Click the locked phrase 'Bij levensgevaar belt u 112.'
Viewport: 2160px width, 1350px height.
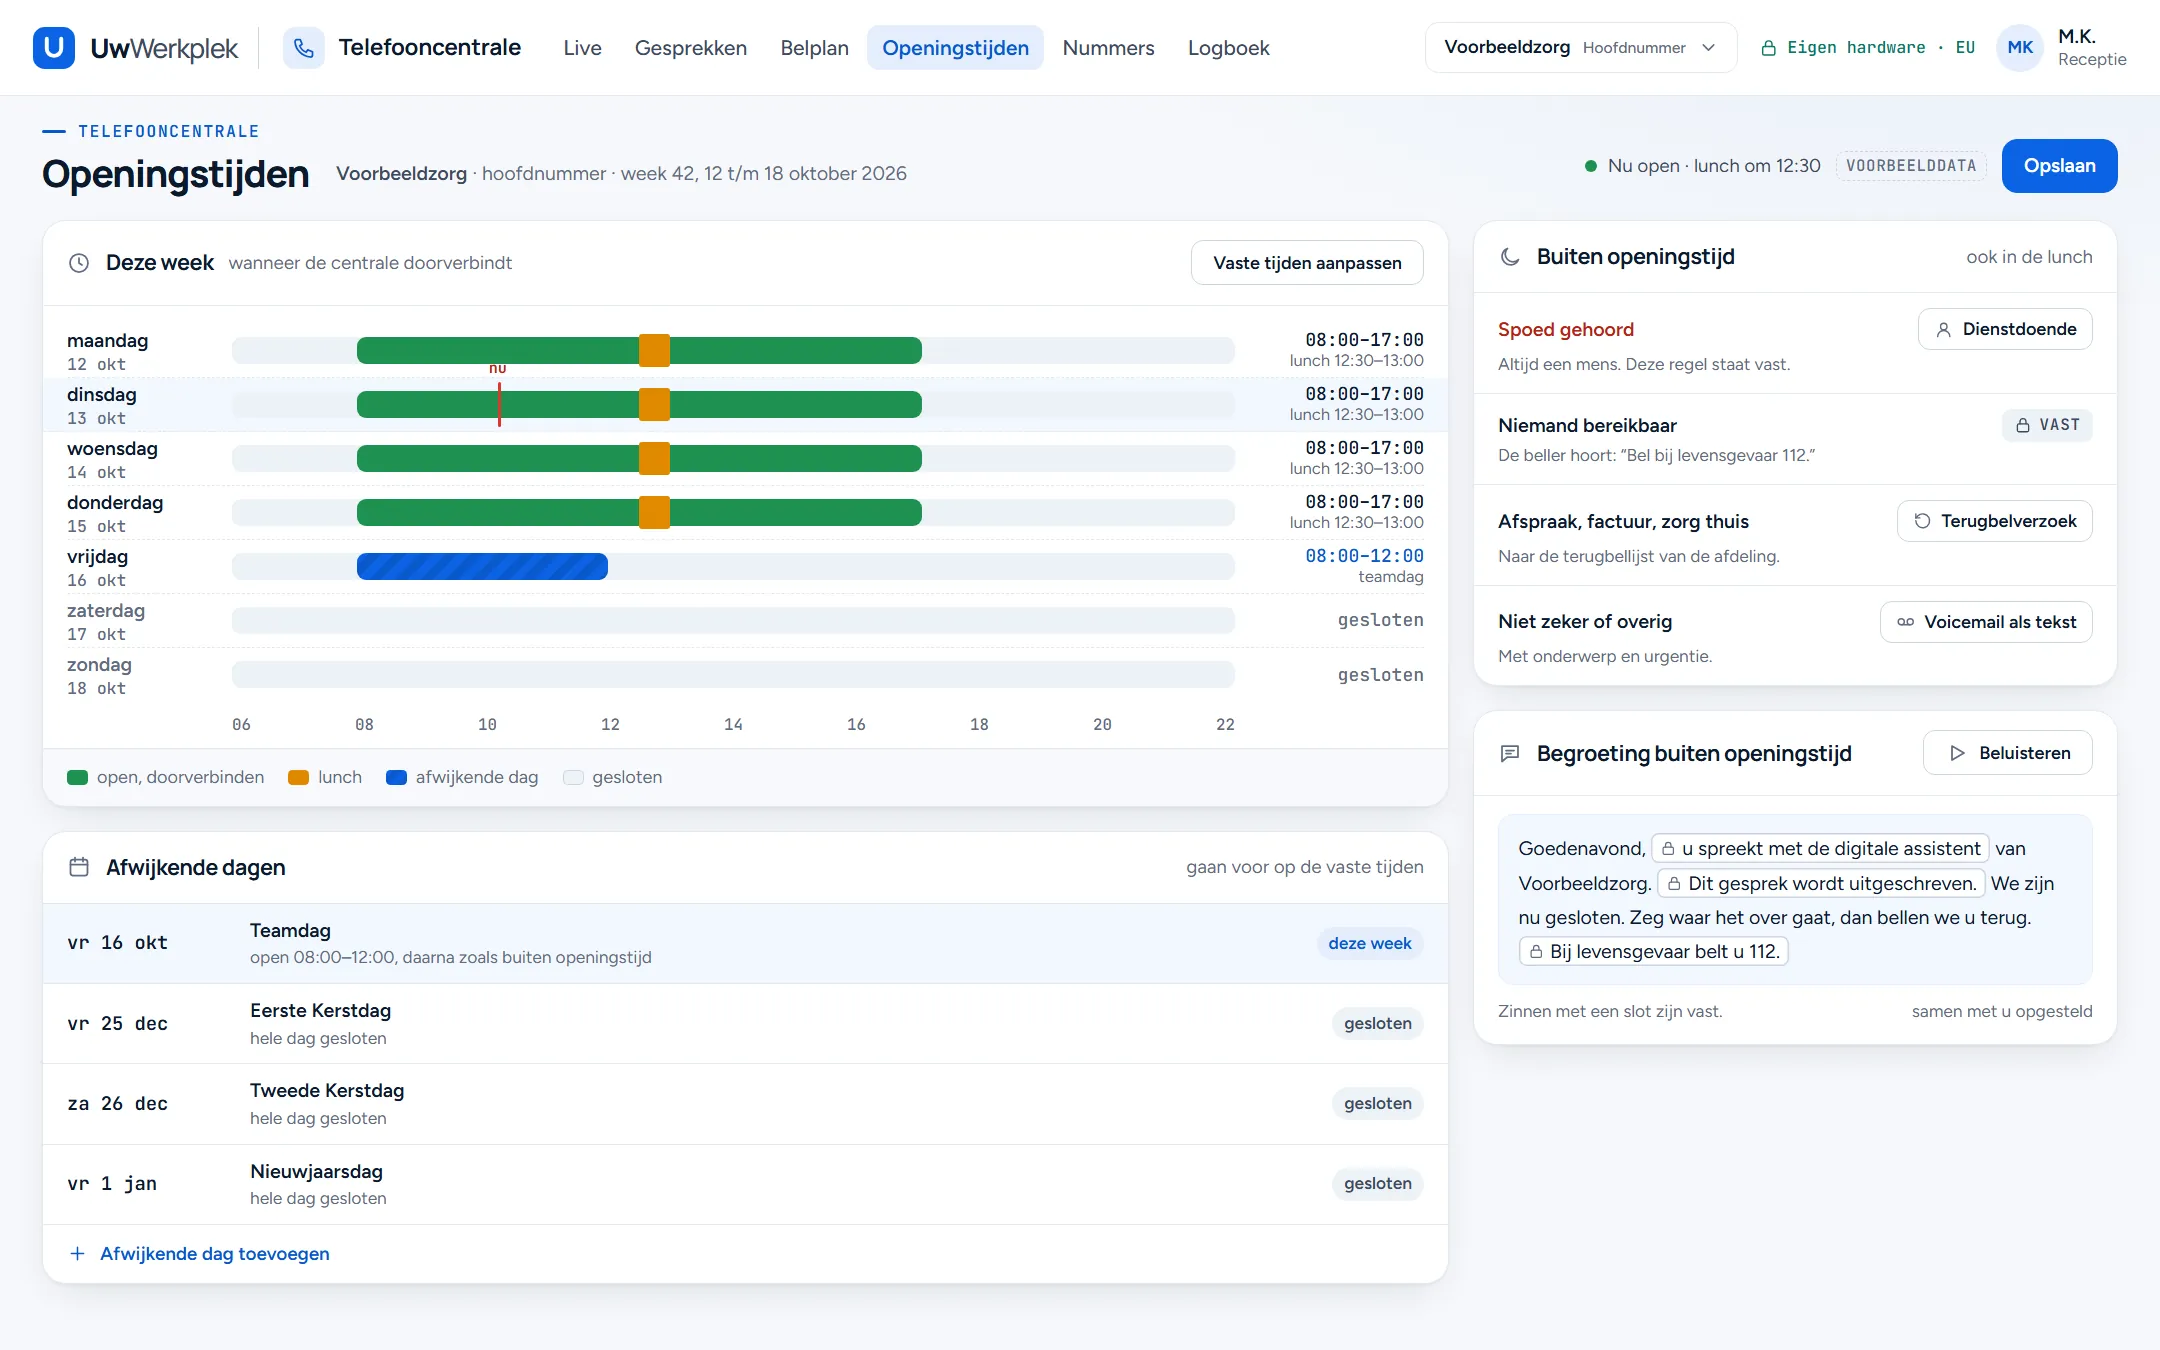pyautogui.click(x=1654, y=952)
